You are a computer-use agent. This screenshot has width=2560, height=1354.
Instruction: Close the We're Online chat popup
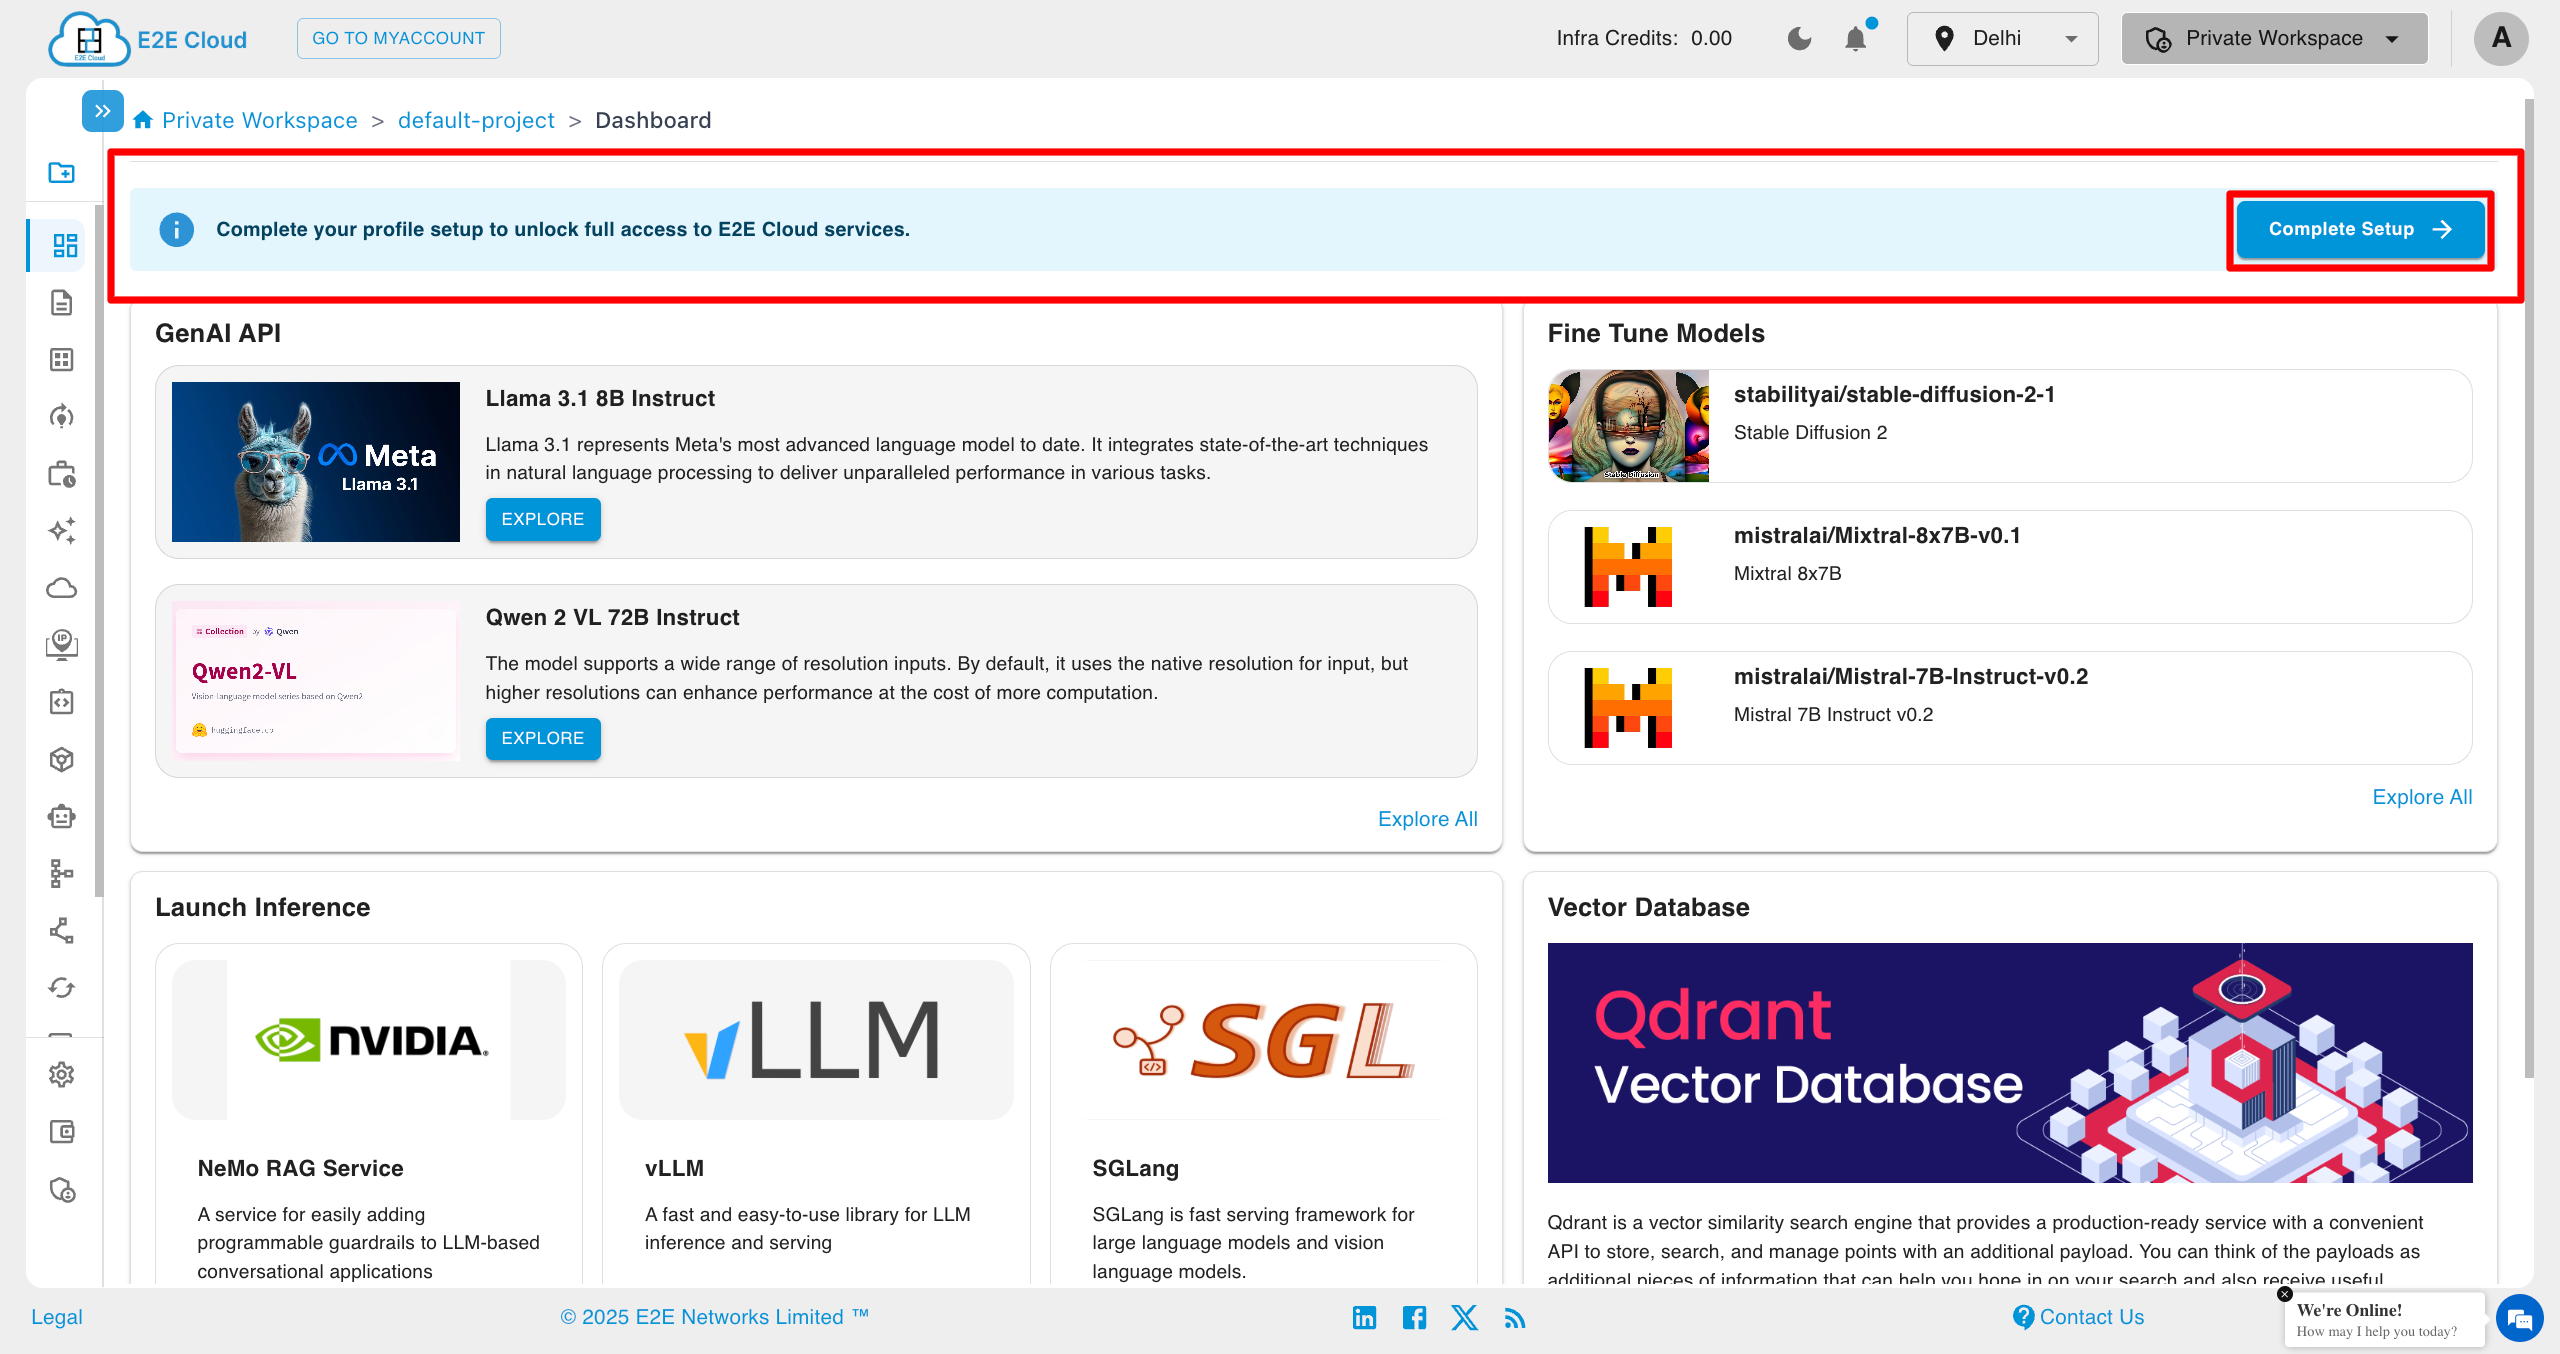(2285, 1294)
